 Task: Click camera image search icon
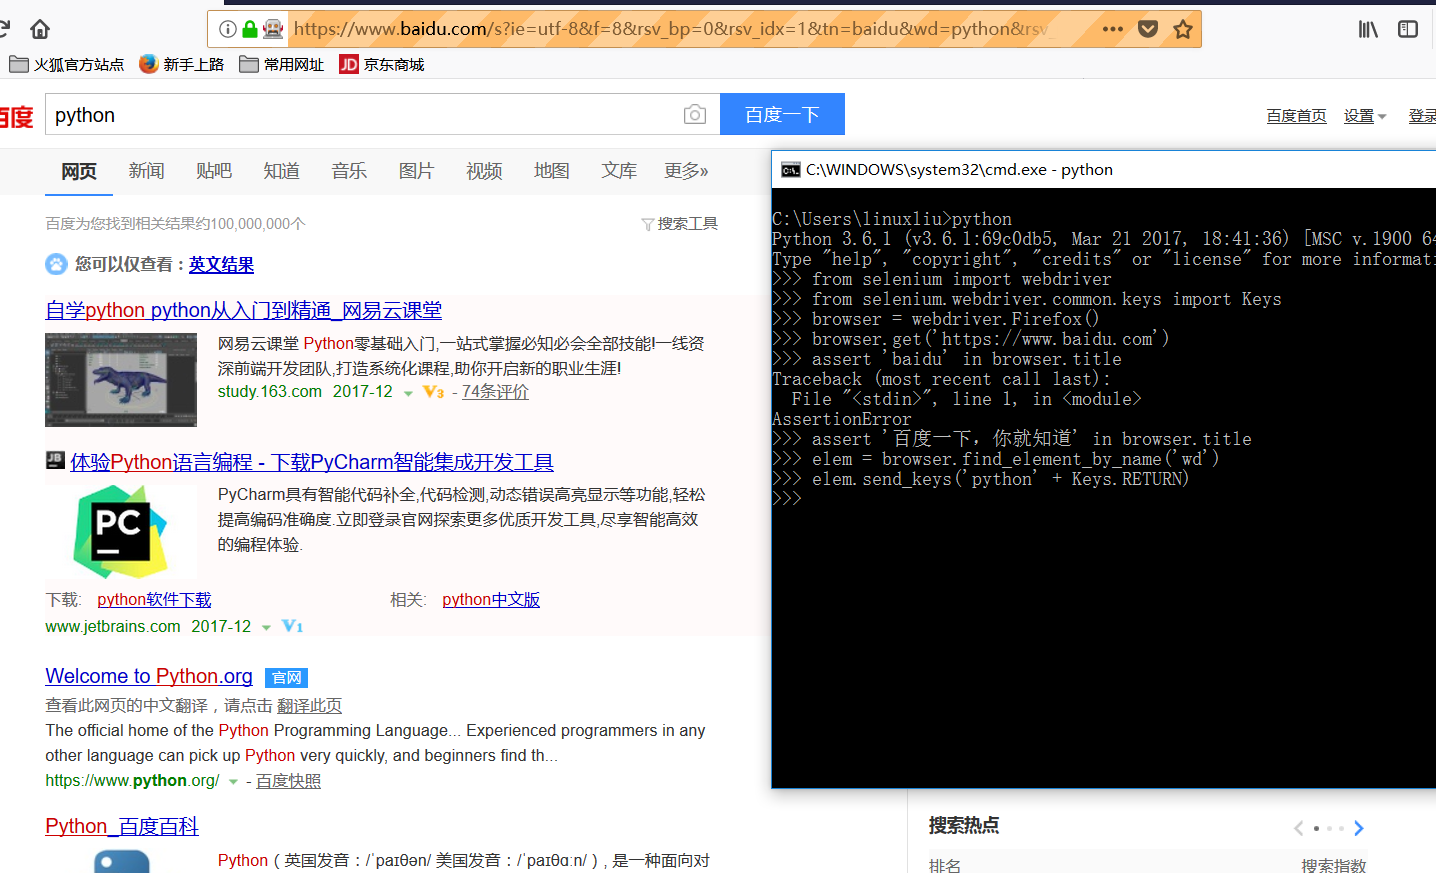pyautogui.click(x=695, y=114)
